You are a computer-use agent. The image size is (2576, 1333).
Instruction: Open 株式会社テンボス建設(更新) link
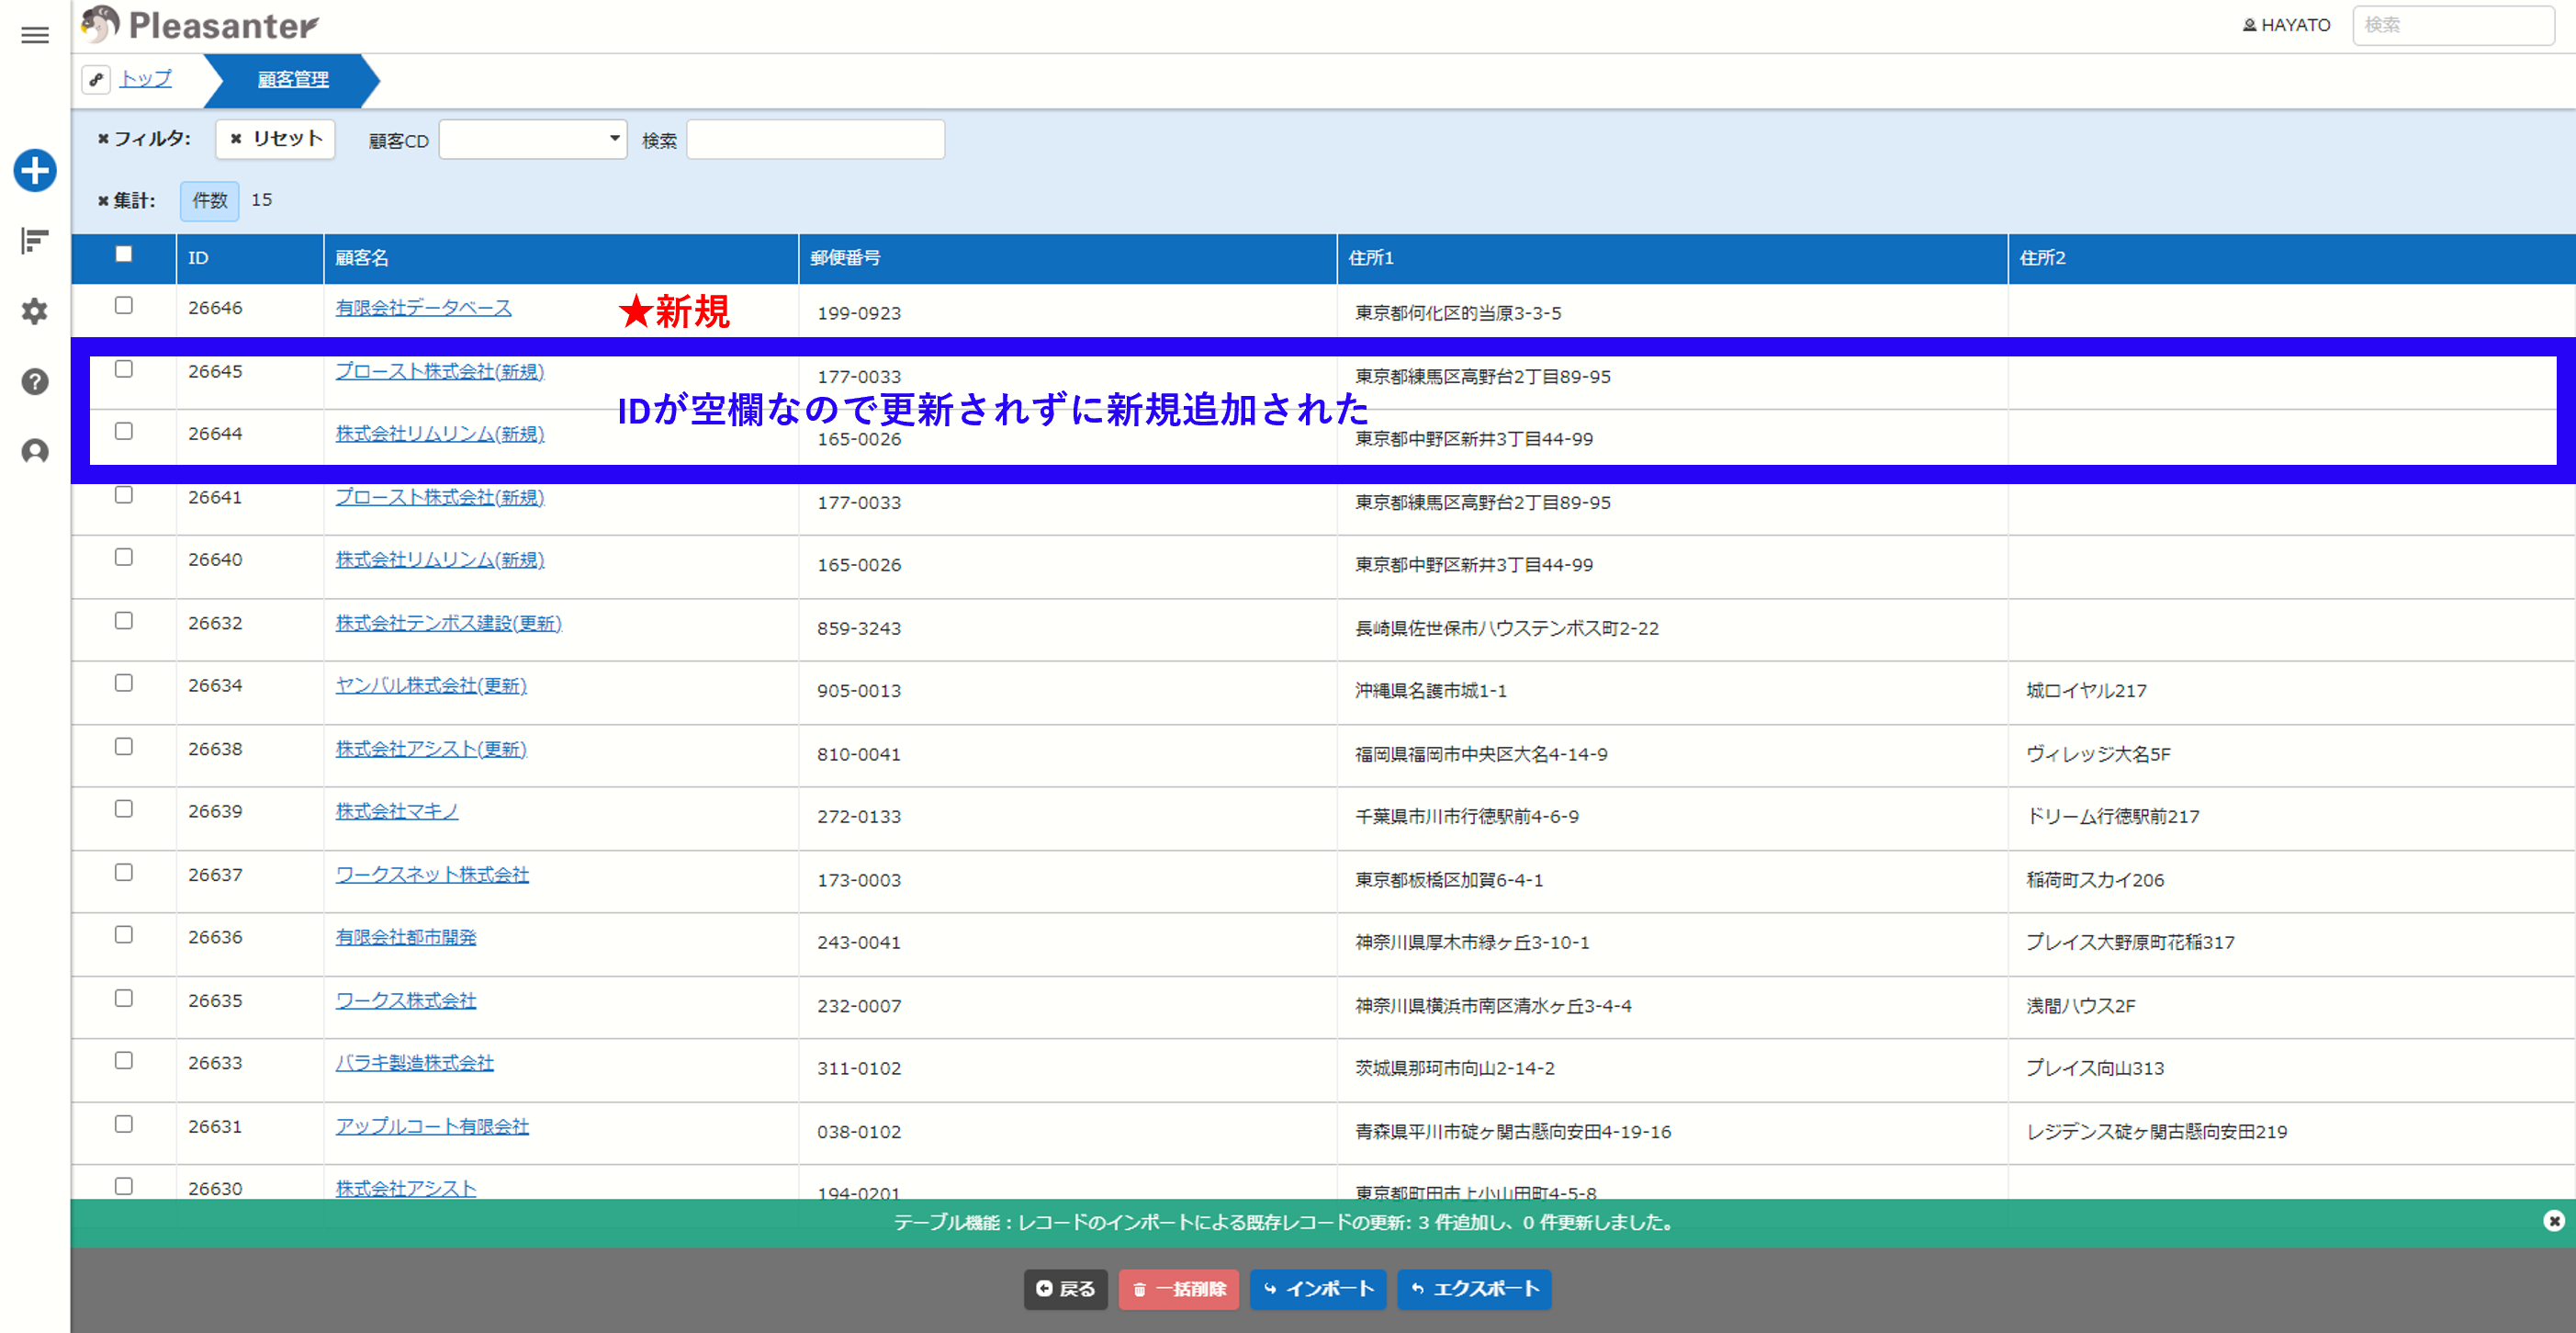point(448,622)
